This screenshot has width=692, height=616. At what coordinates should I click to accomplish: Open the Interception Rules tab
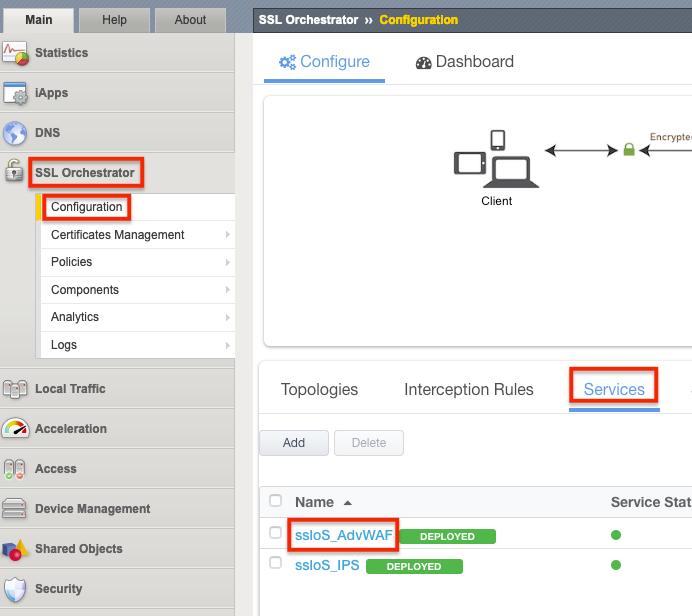coord(468,389)
